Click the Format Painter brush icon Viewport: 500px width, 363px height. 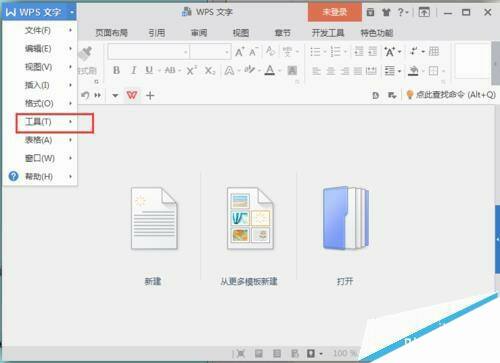[86, 54]
